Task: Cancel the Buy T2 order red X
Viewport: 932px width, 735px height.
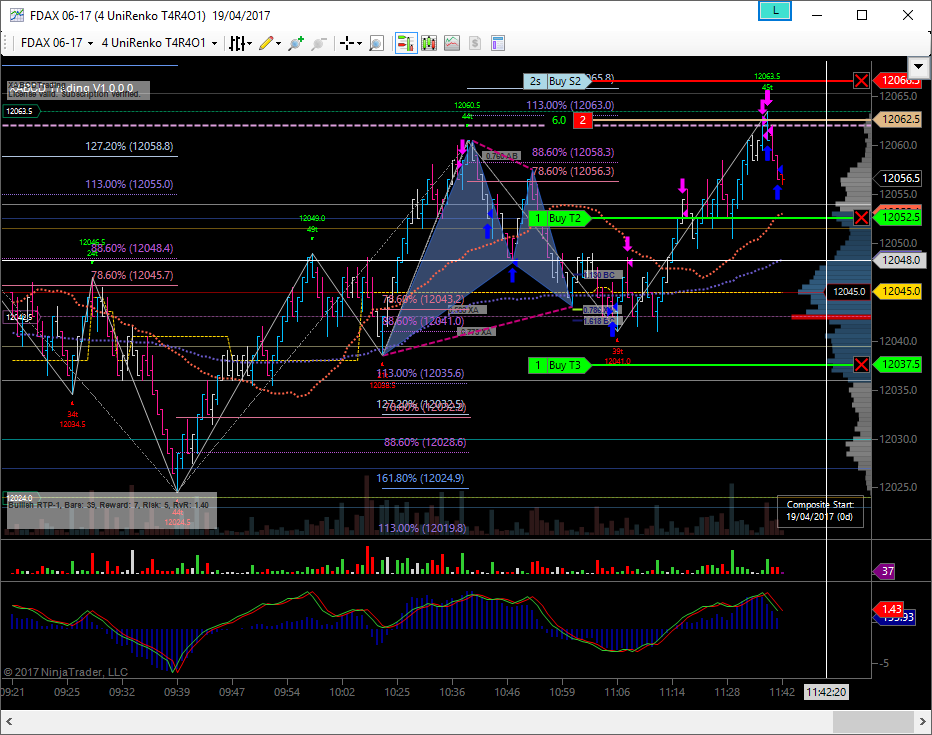Action: [861, 218]
